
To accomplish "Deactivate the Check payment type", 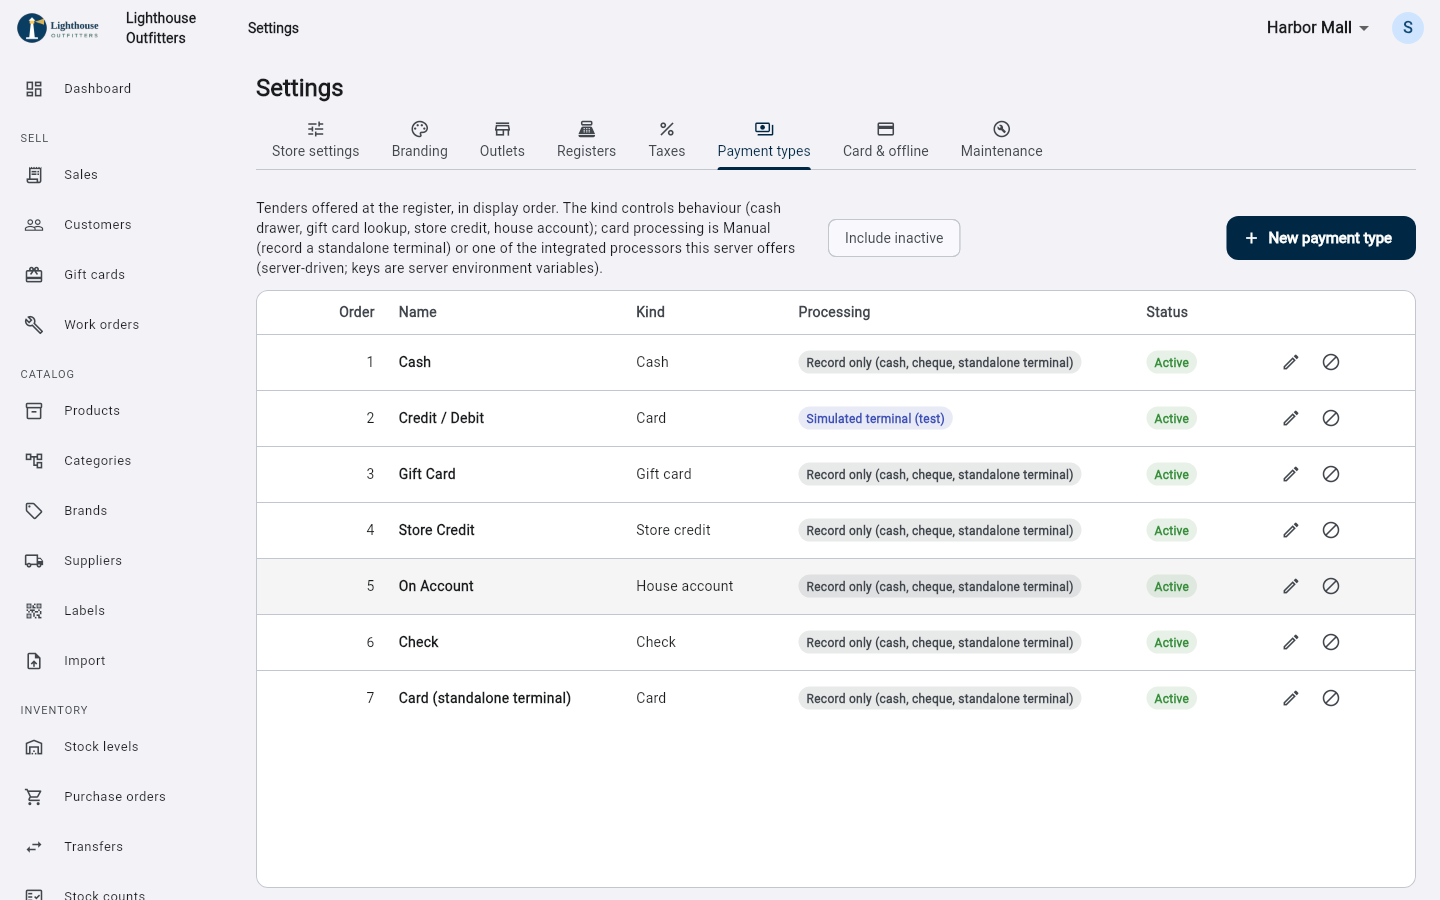I will click(1331, 642).
